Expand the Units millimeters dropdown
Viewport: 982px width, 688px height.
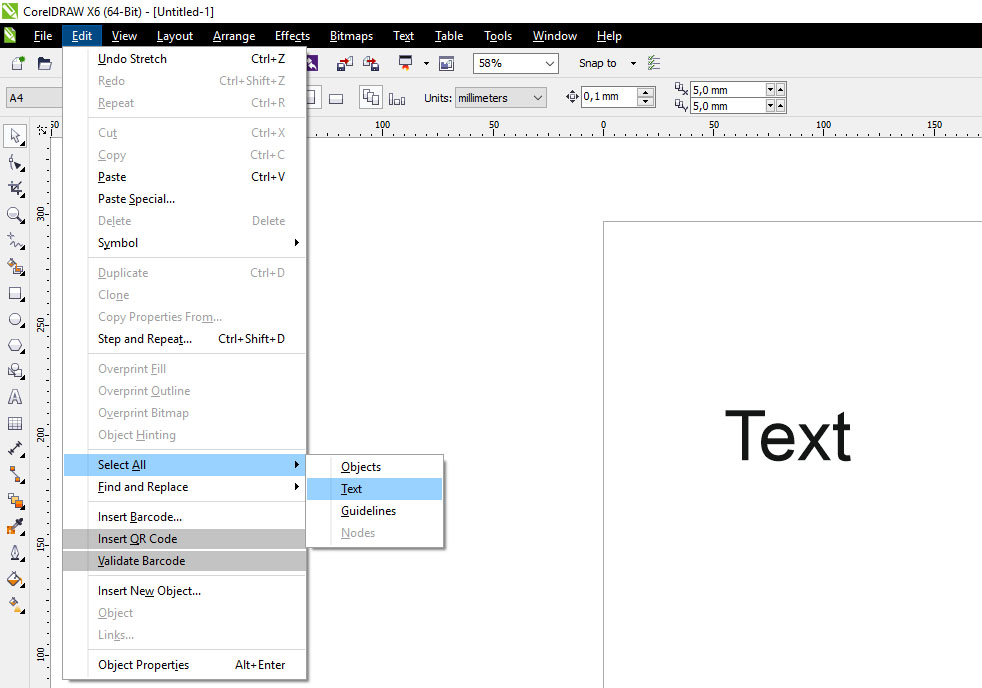coord(538,98)
